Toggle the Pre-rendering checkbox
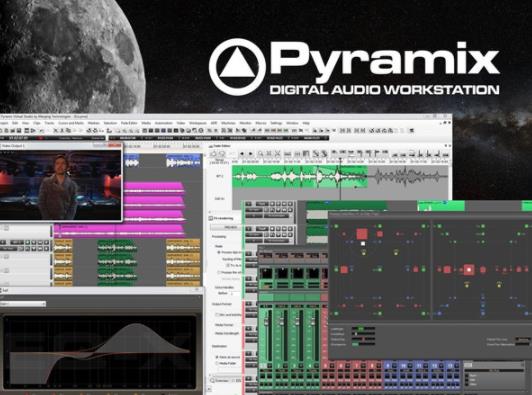The height and width of the screenshot is (395, 532). (x=211, y=219)
